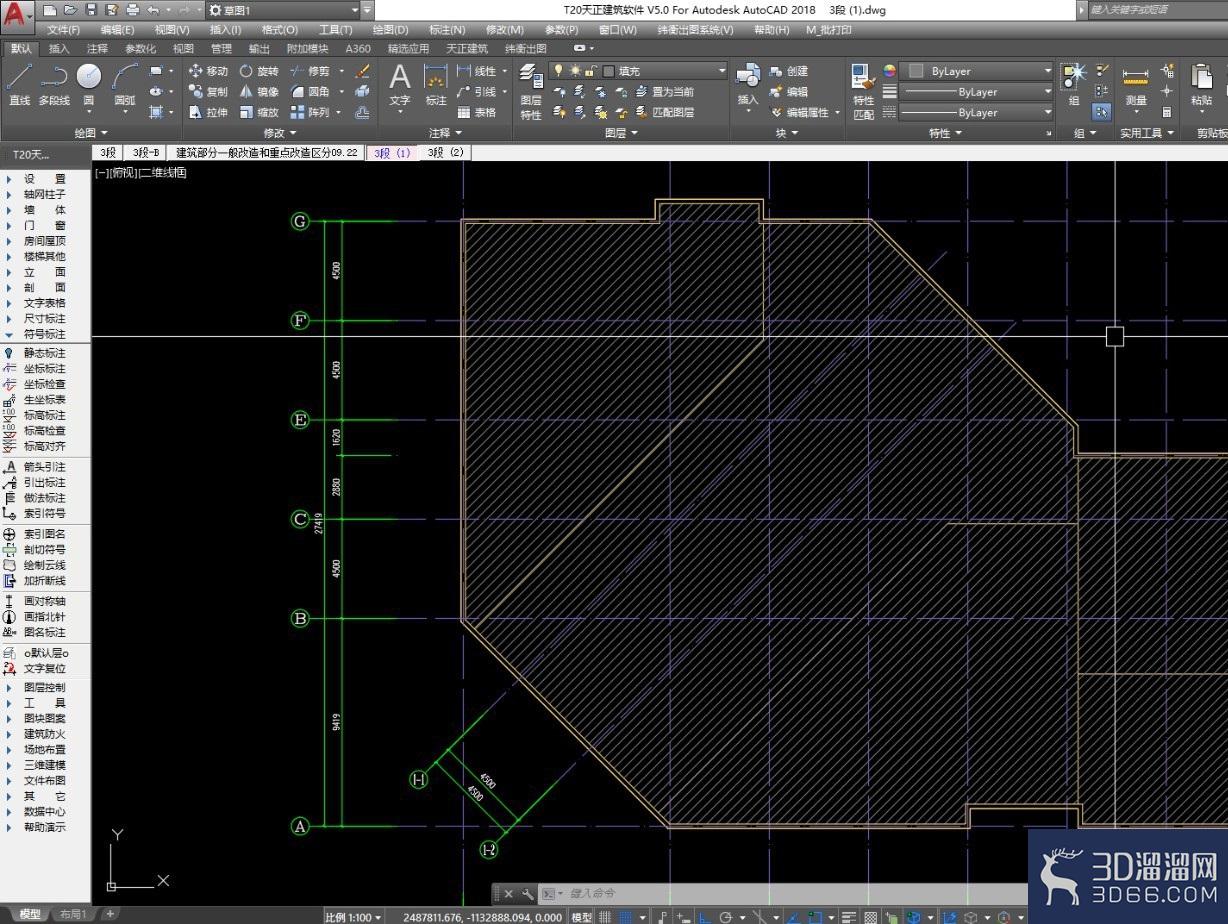
Task: Click 箭头引注 in the sidebar
Action: pos(45,467)
